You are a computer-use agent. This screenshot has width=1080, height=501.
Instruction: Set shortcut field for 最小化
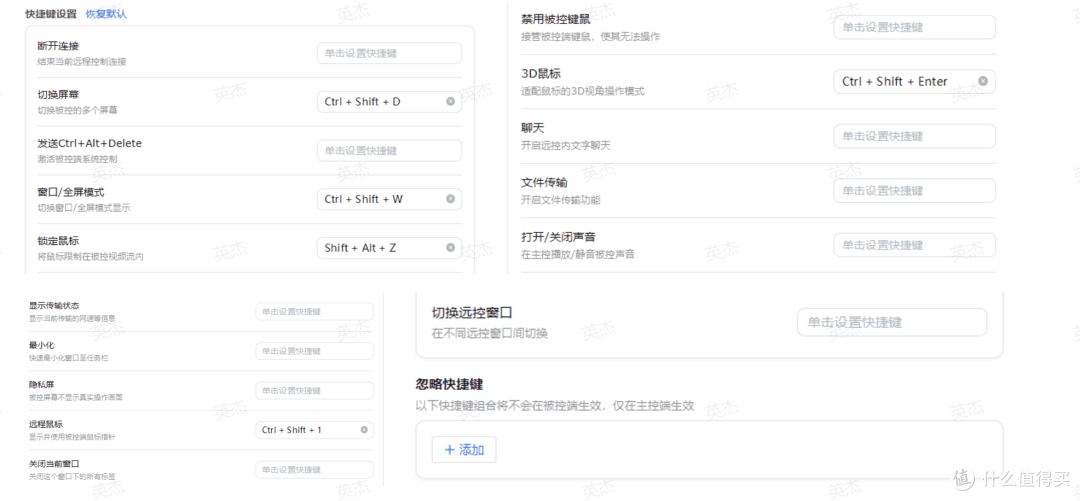click(x=315, y=351)
